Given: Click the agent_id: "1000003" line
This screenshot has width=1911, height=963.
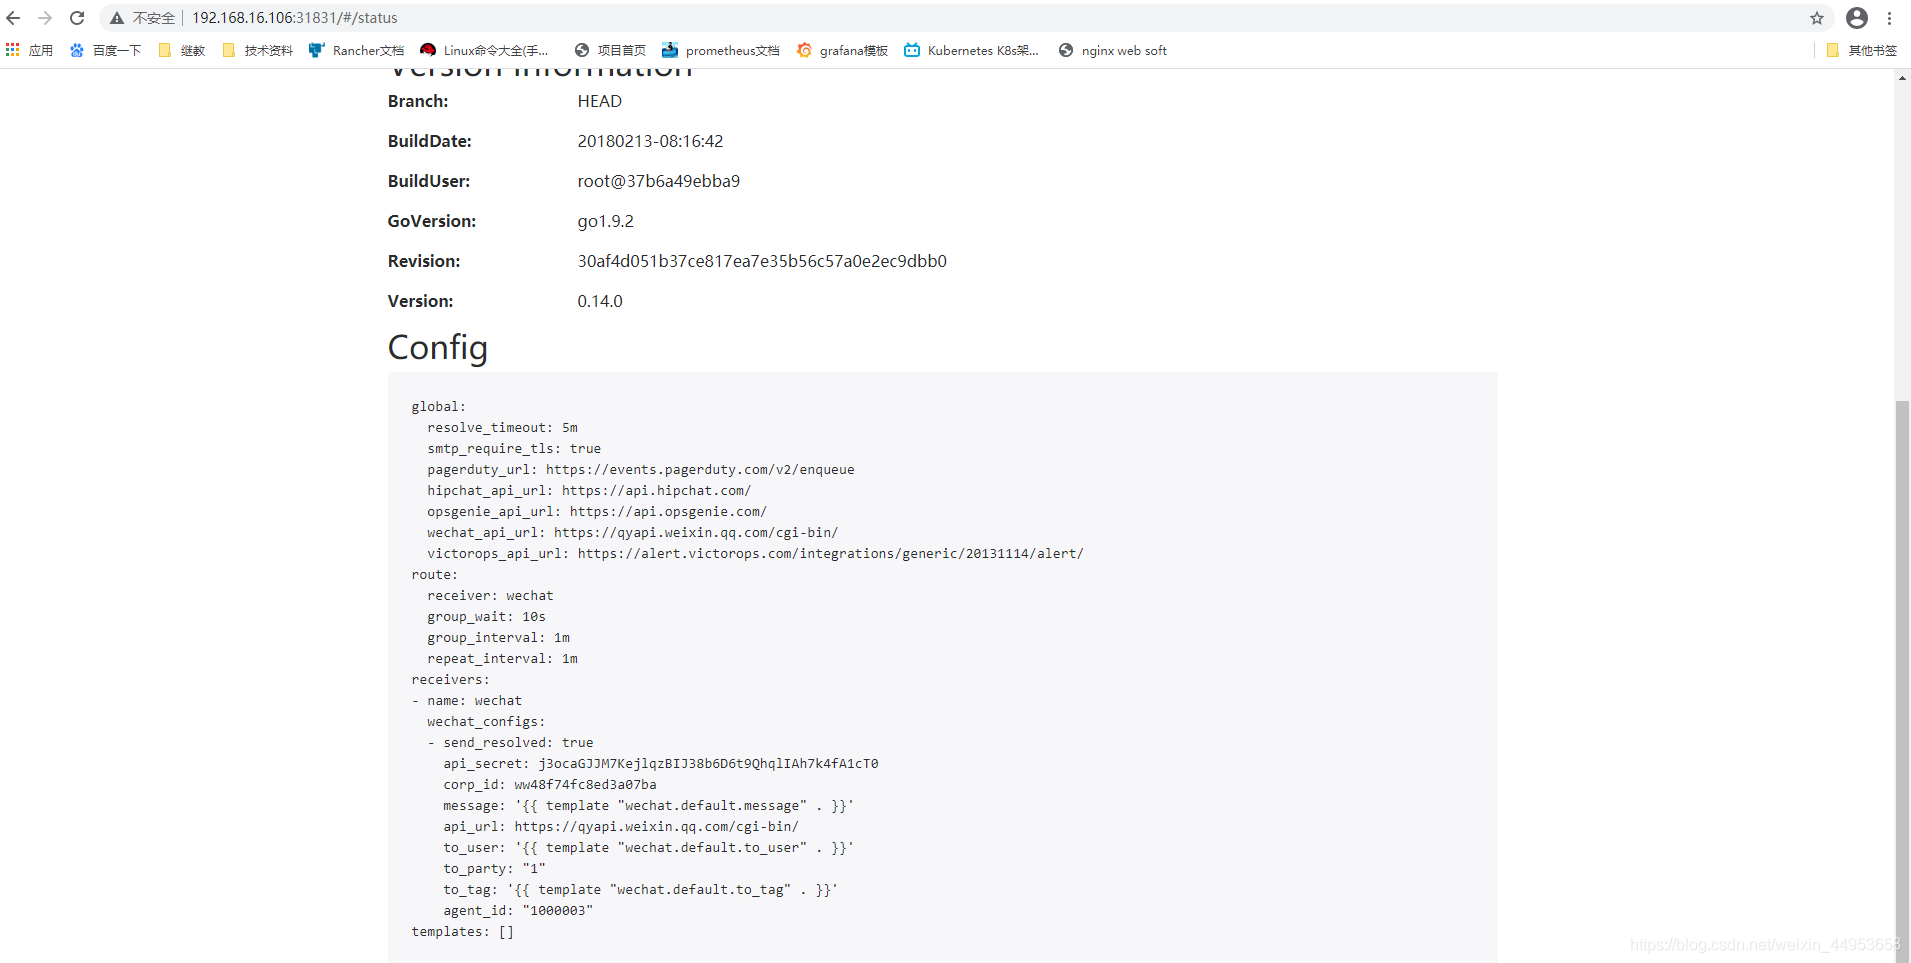Looking at the screenshot, I should (x=518, y=910).
